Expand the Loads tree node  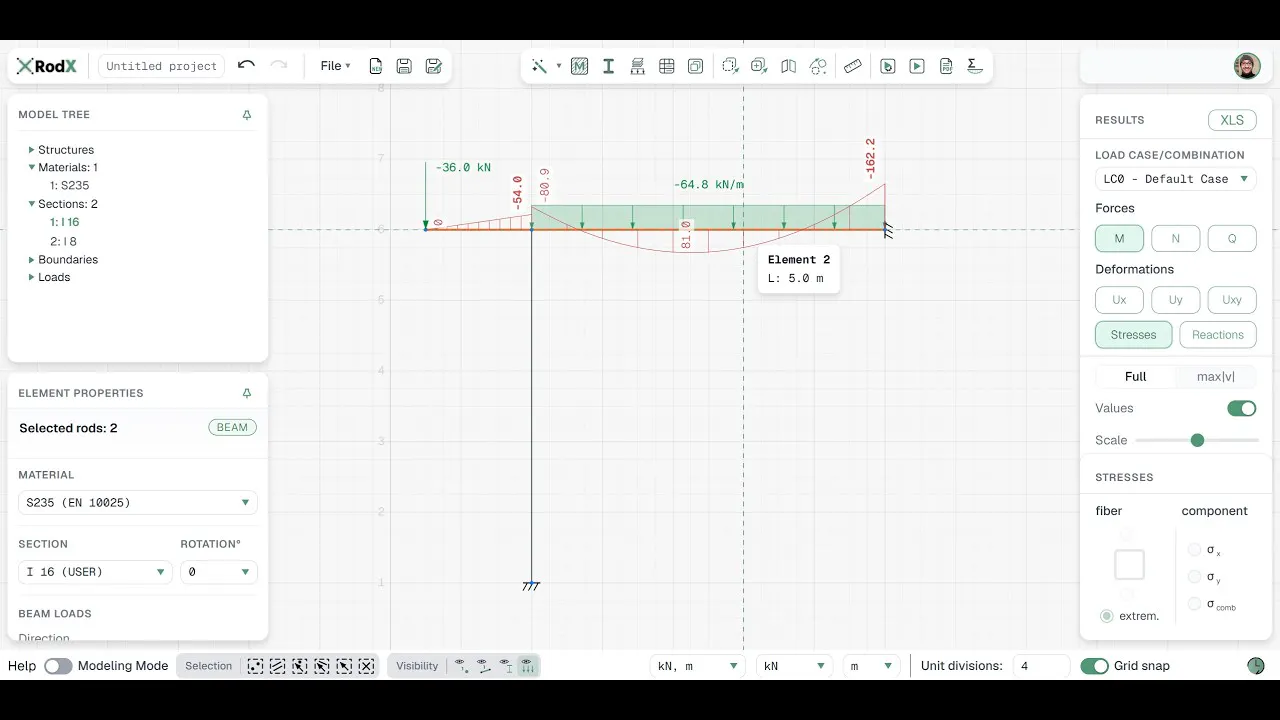tap(31, 277)
